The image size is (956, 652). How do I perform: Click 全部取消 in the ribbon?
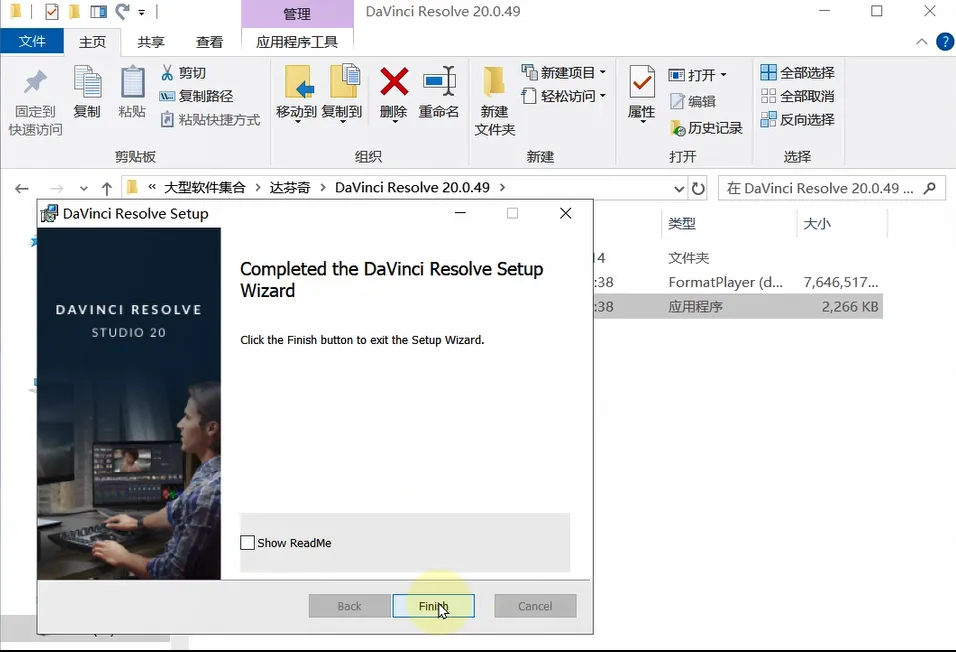tap(797, 96)
